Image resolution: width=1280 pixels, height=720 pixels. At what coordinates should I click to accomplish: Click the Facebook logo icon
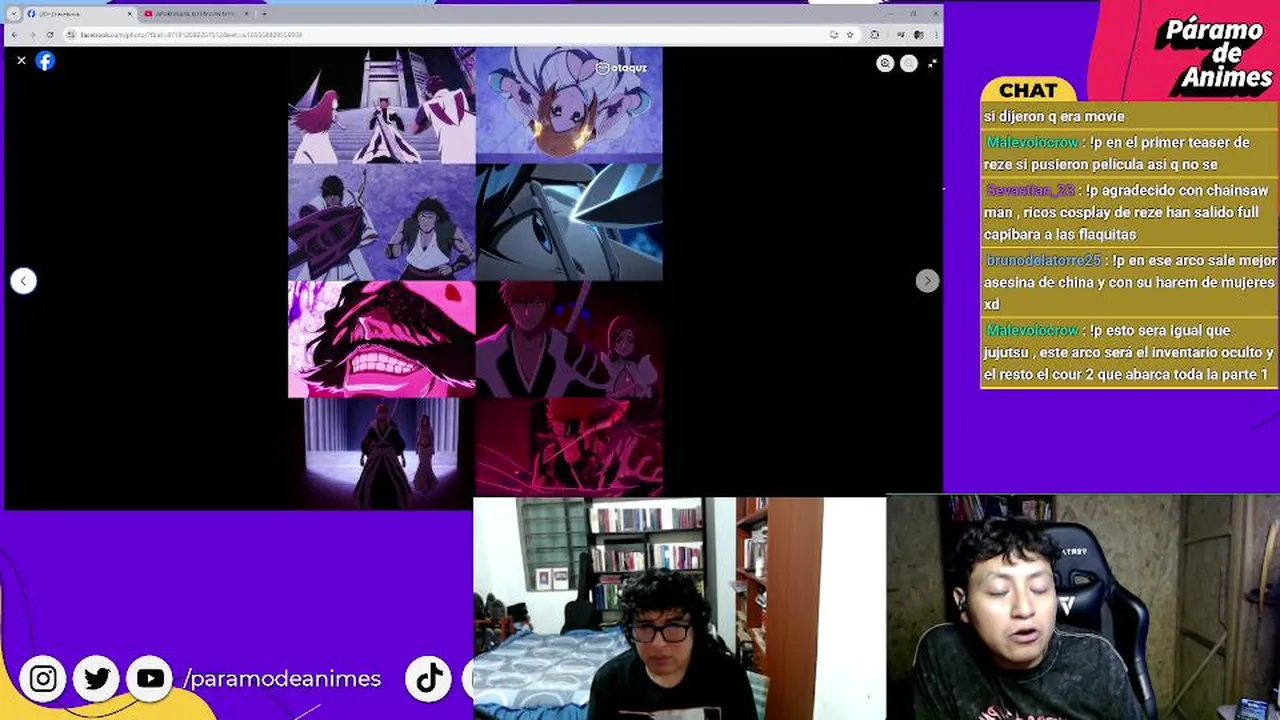coord(45,61)
